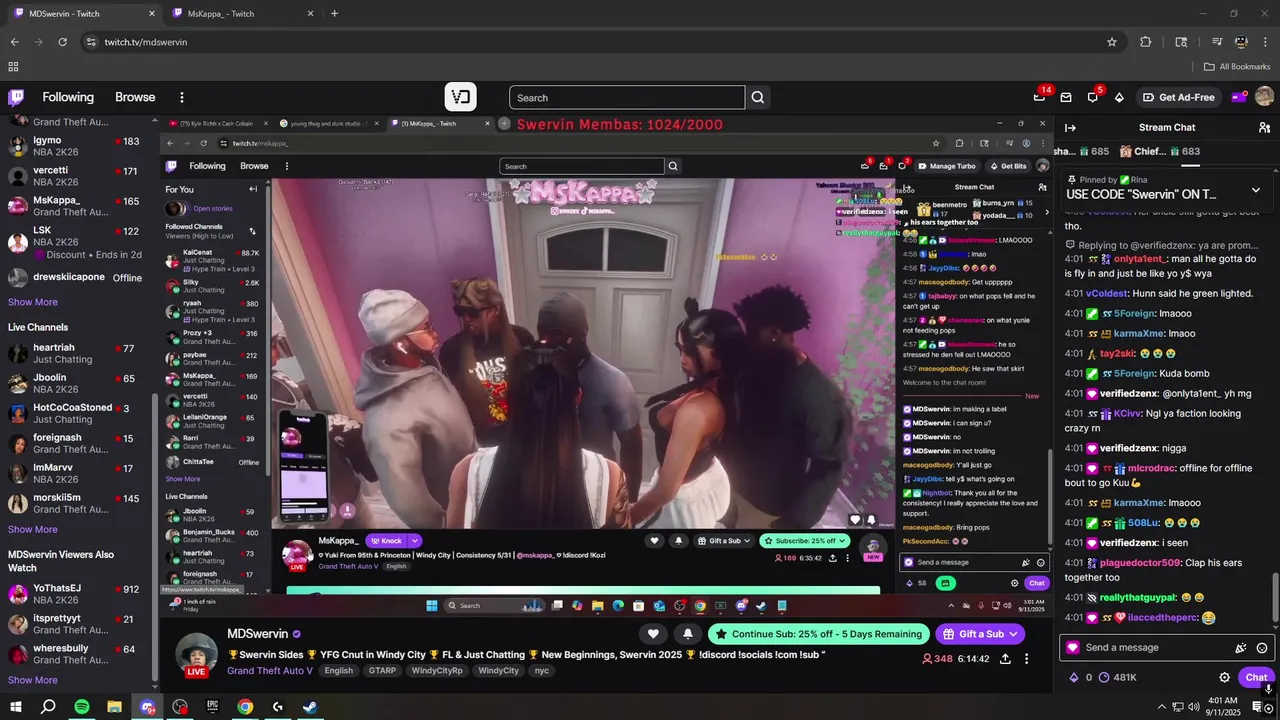Open vercetti channel in the sidebar
The image size is (1280, 720).
[x=76, y=176]
